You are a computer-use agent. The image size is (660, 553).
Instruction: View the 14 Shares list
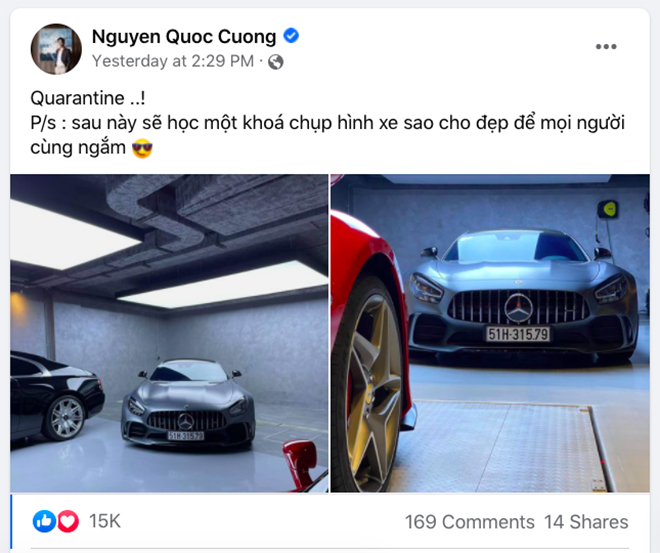tap(586, 522)
